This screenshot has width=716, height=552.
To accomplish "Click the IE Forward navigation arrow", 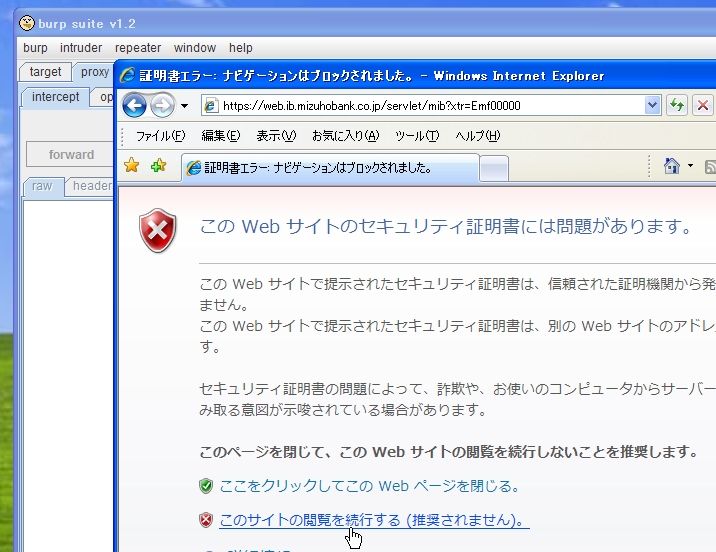I will click(162, 105).
